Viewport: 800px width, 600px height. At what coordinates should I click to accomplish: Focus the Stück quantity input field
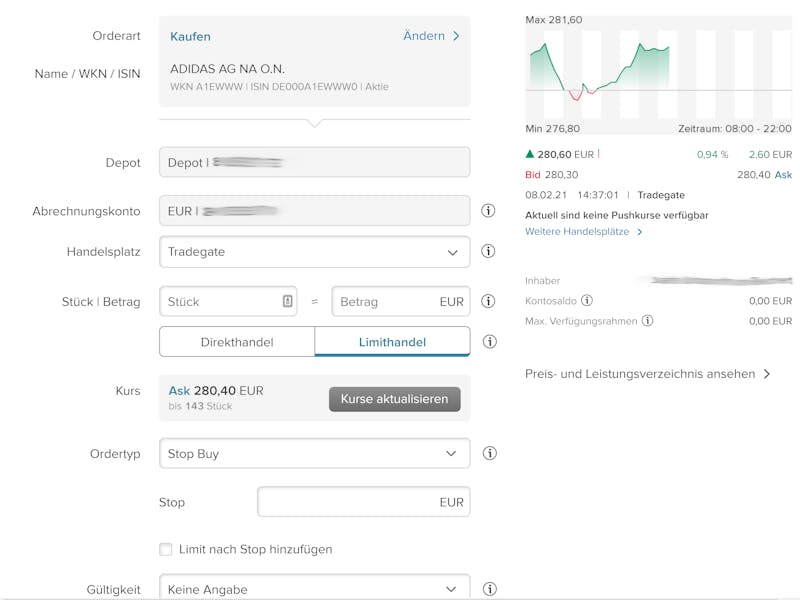click(228, 301)
